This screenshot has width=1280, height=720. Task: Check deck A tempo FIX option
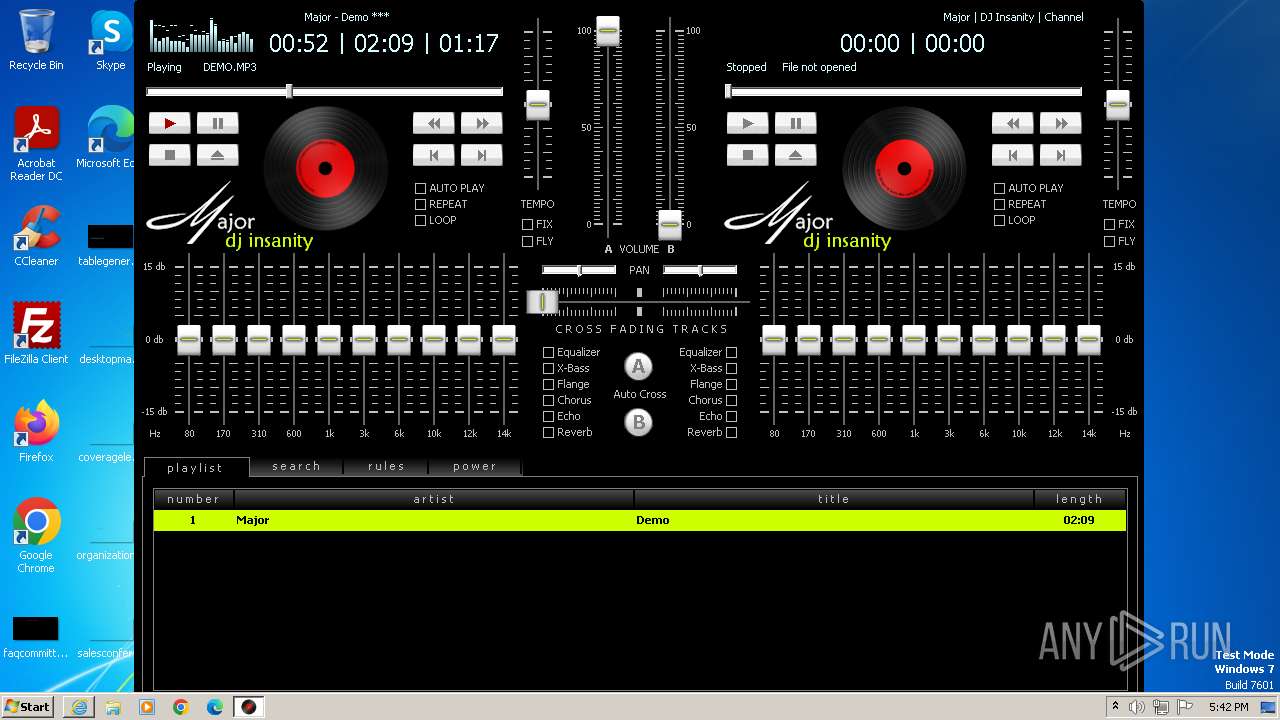click(x=527, y=224)
